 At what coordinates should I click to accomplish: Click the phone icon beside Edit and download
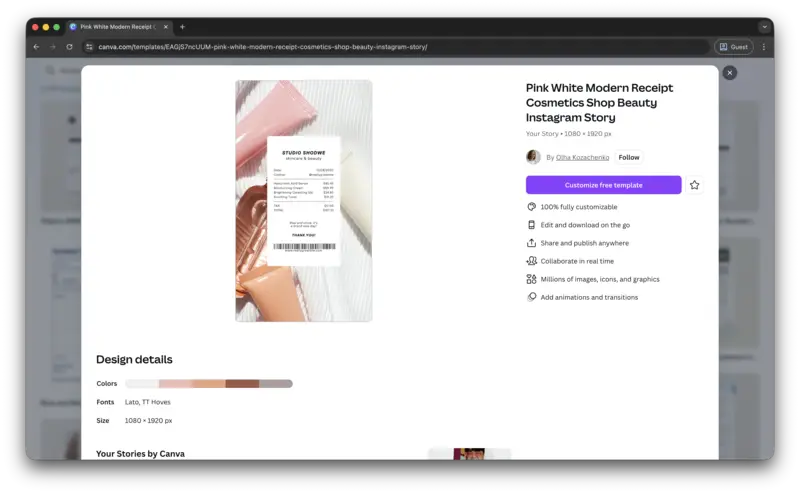click(531, 225)
